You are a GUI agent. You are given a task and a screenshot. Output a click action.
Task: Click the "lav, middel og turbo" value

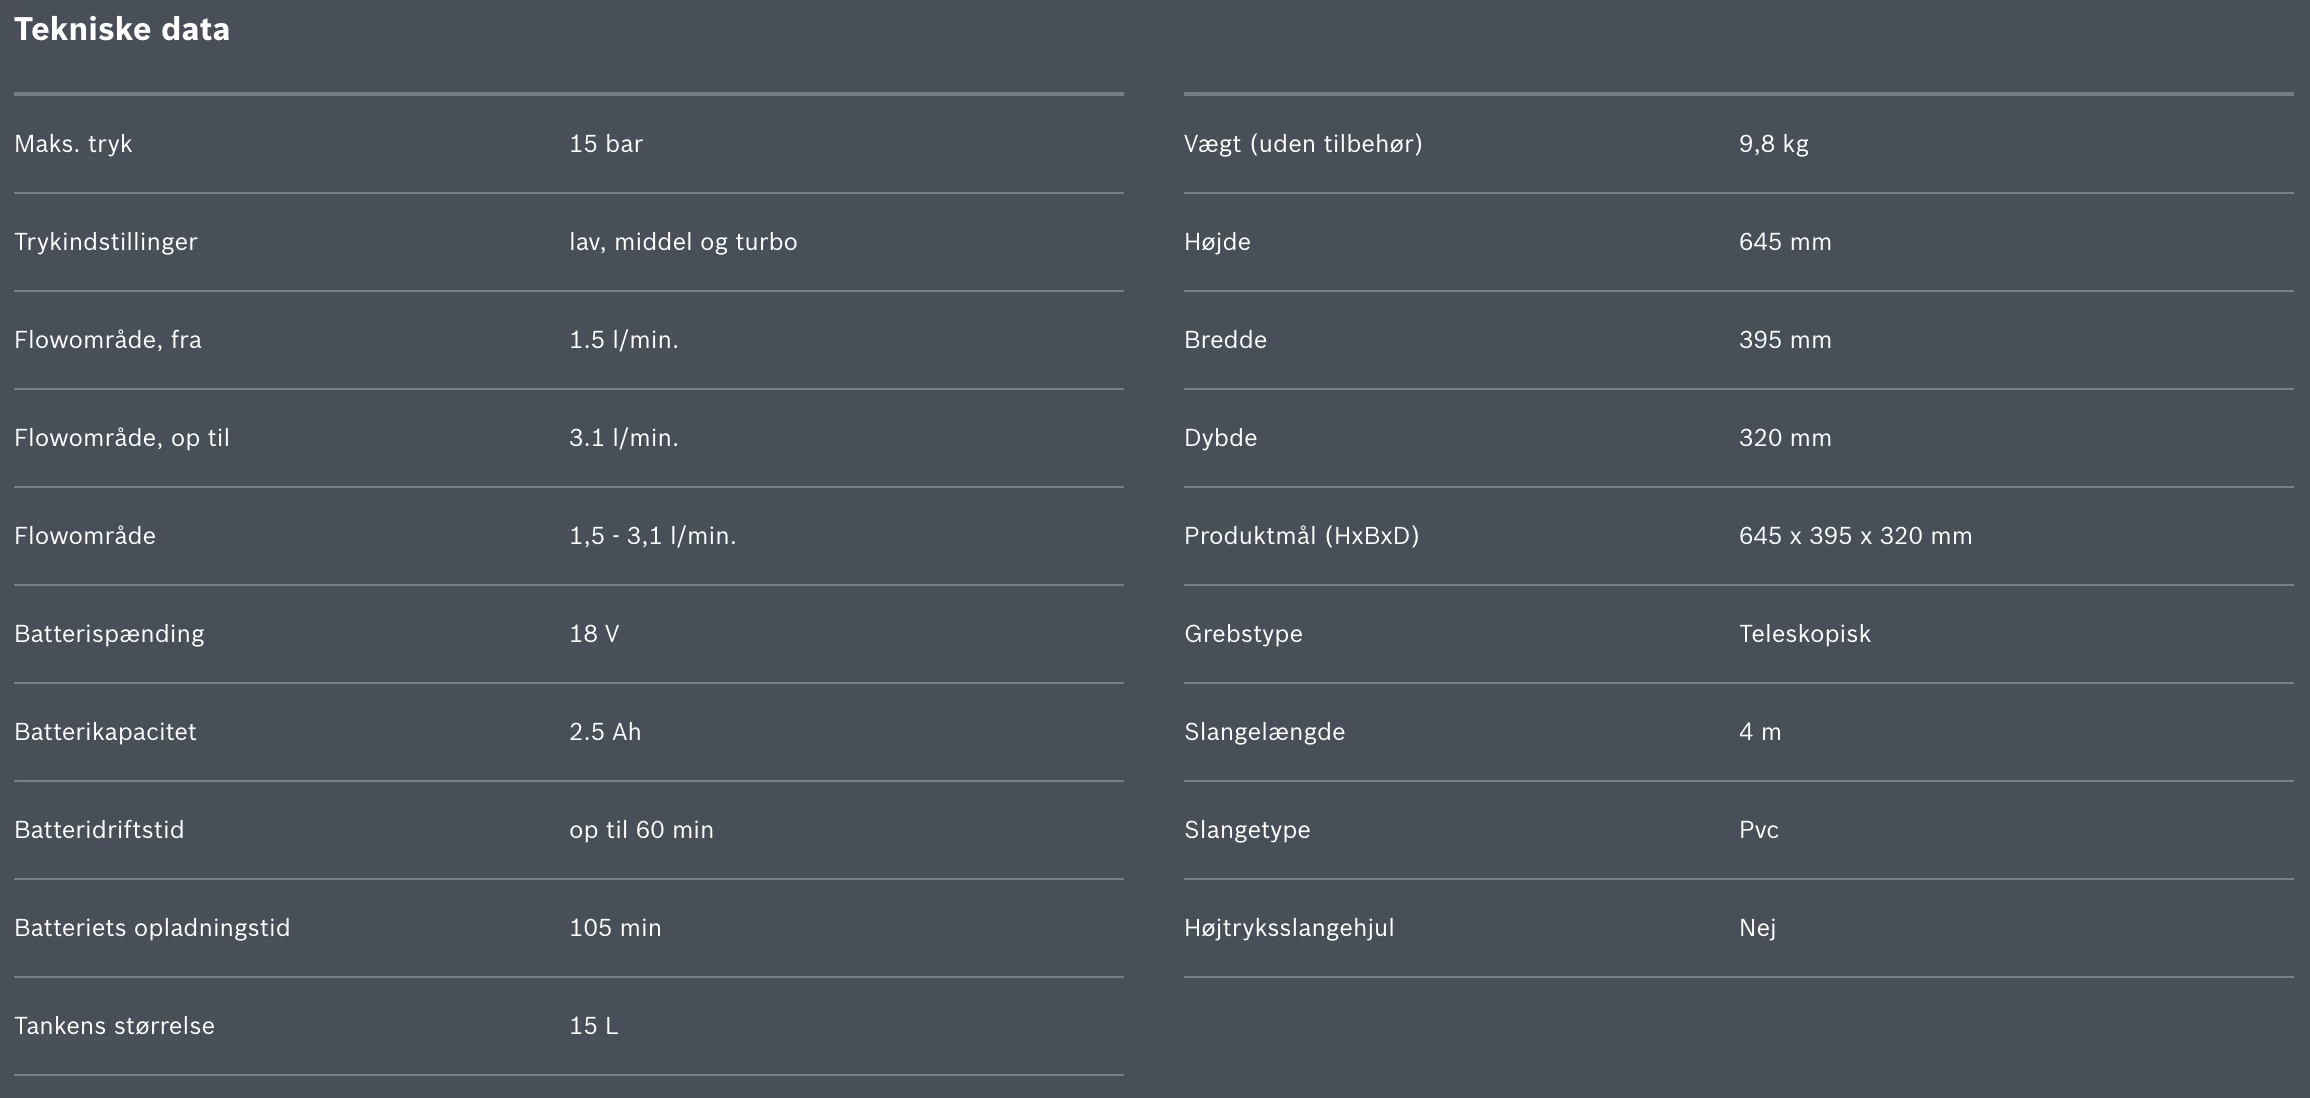tap(683, 242)
